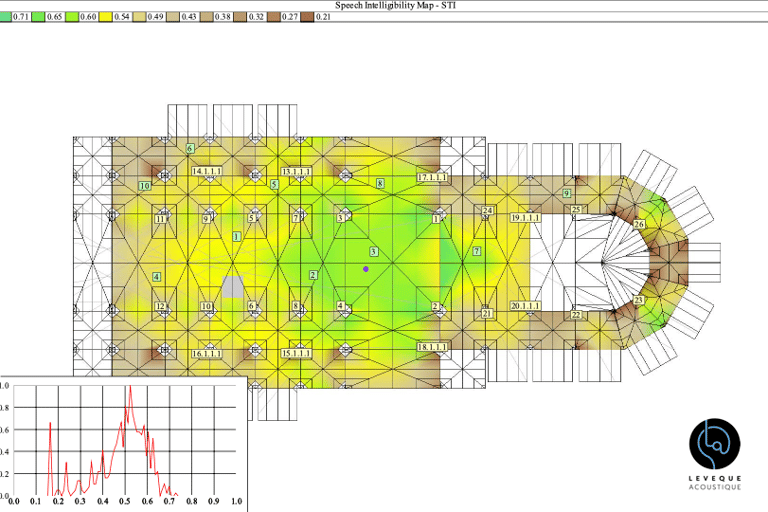This screenshot has width=768, height=512.
Task: Select green receiver marker 7
Action: 477,251
